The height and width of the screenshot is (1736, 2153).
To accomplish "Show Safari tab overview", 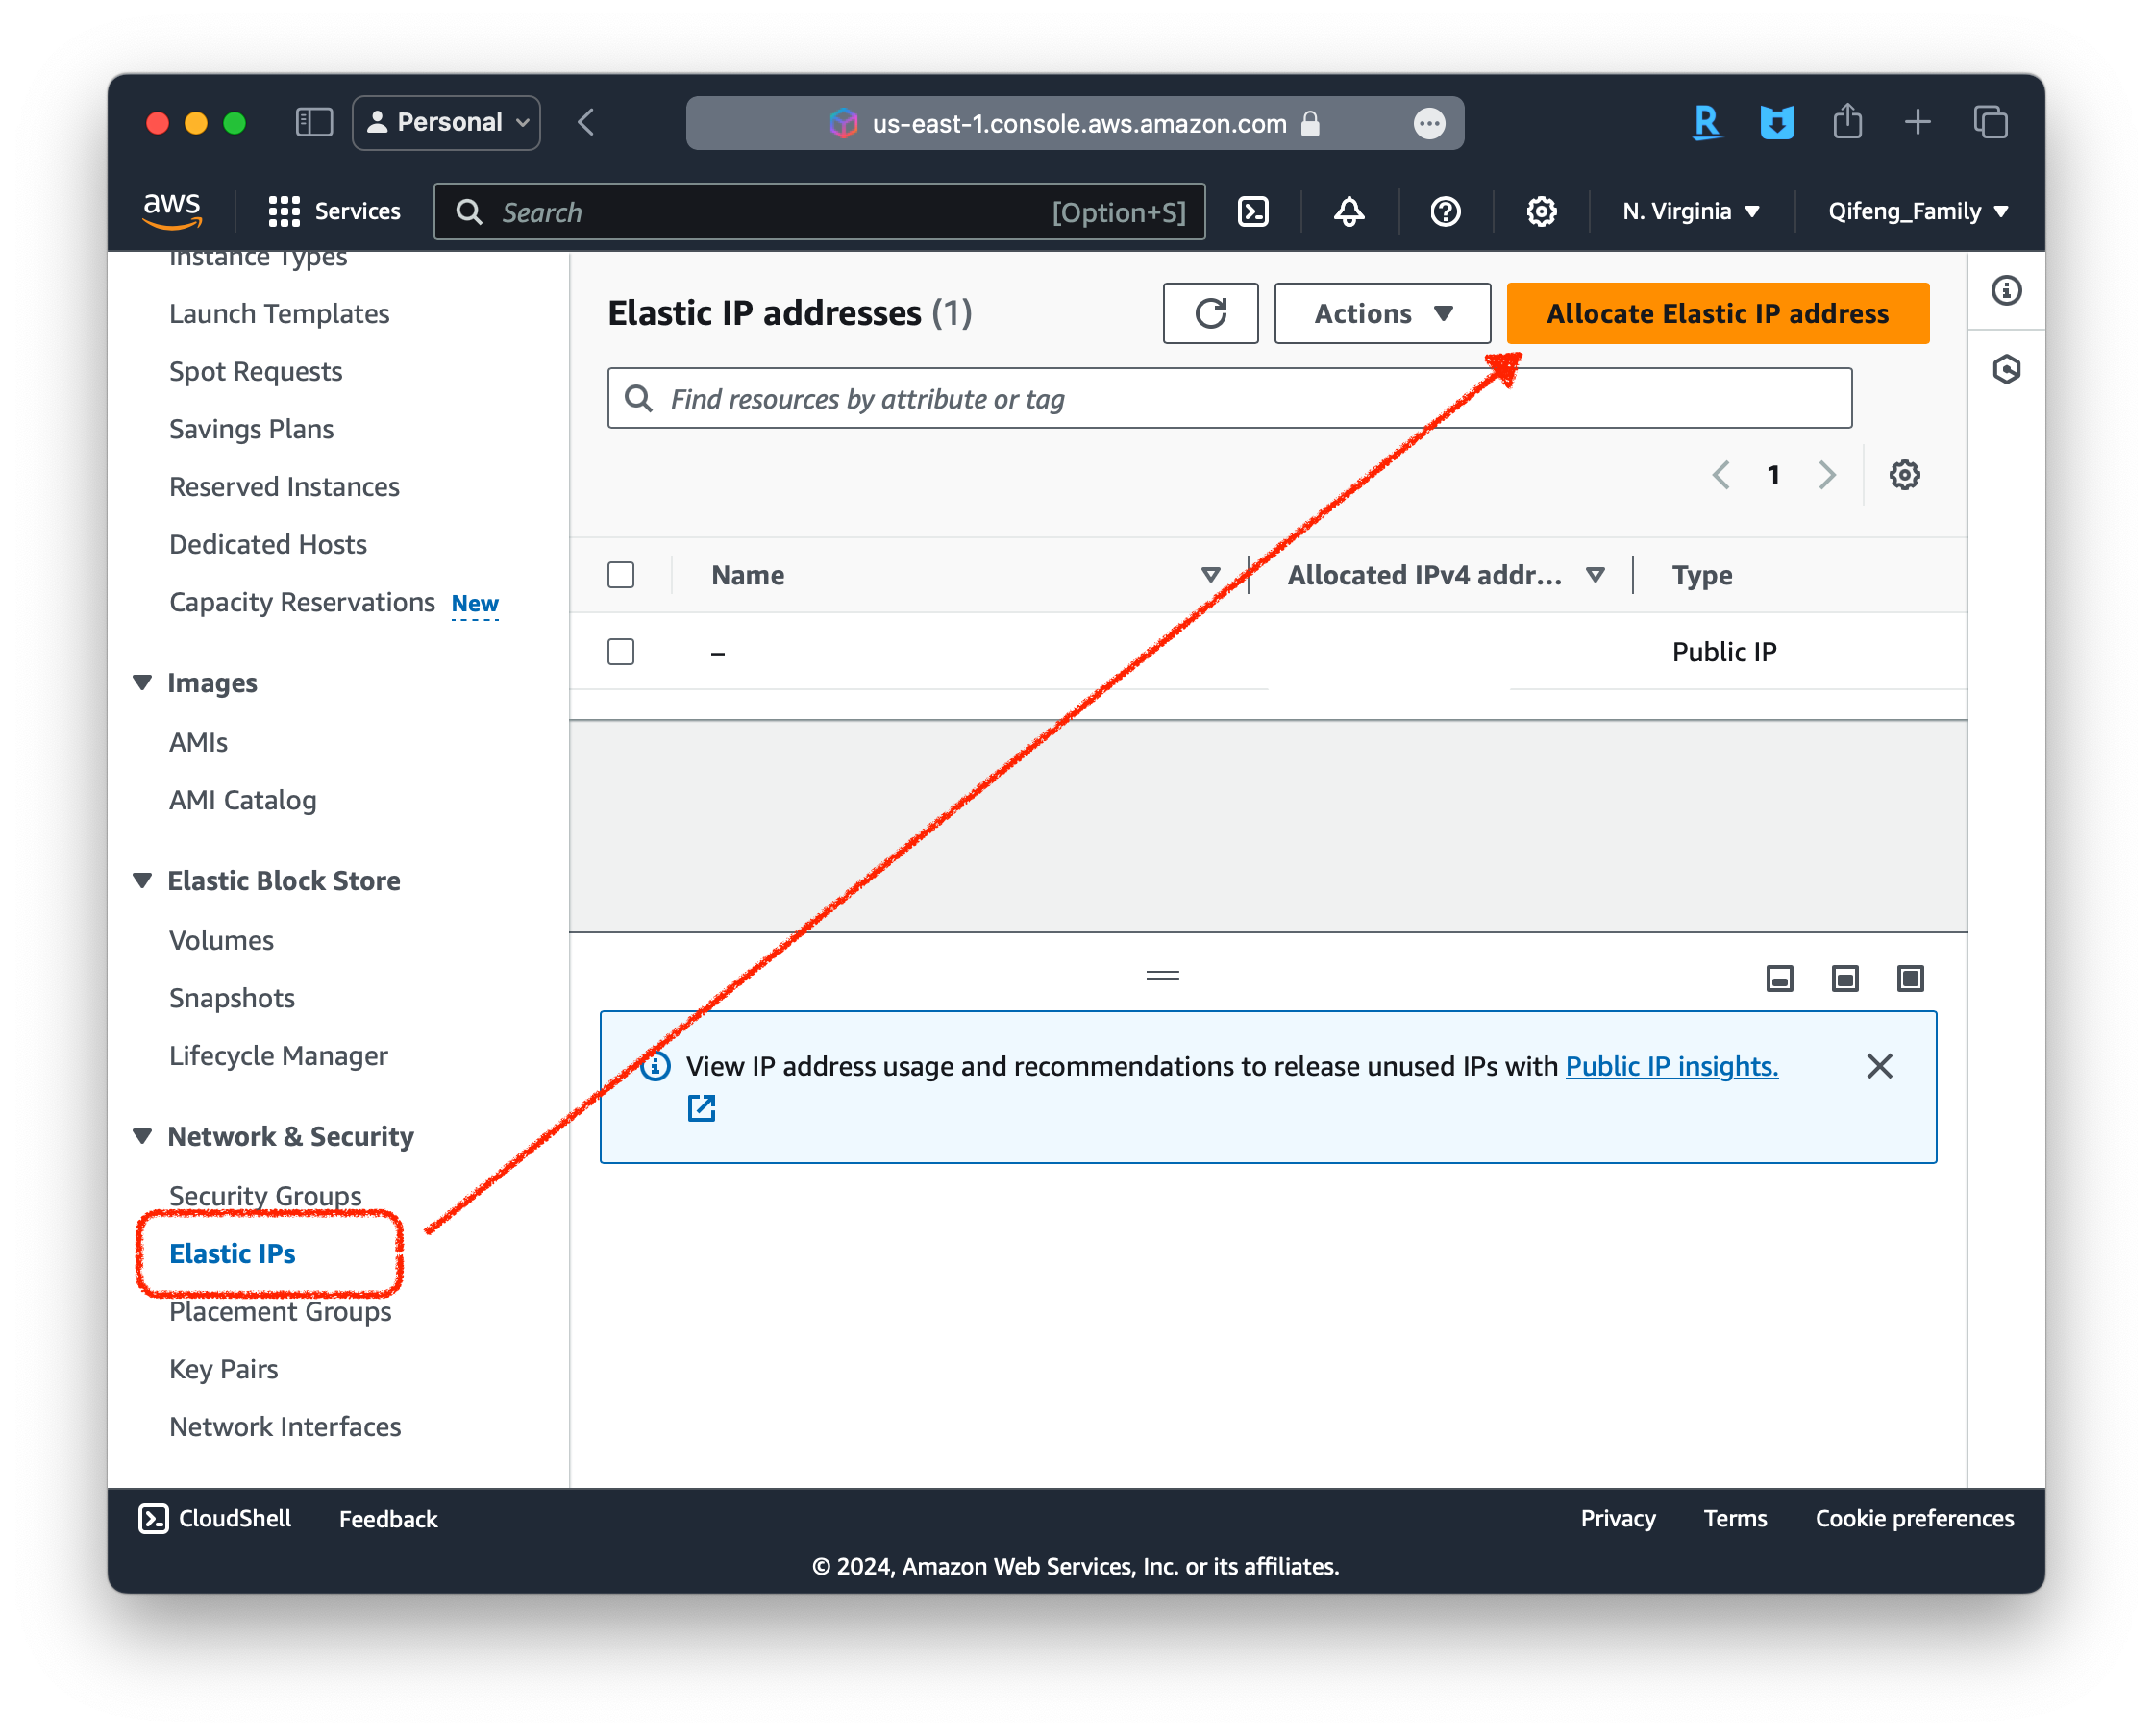I will point(1990,123).
